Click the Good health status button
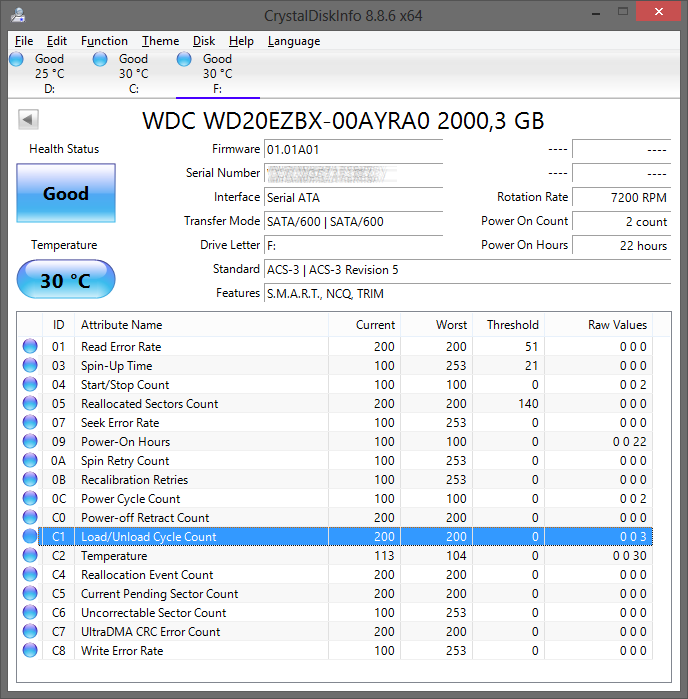The height and width of the screenshot is (699, 688). tap(66, 193)
